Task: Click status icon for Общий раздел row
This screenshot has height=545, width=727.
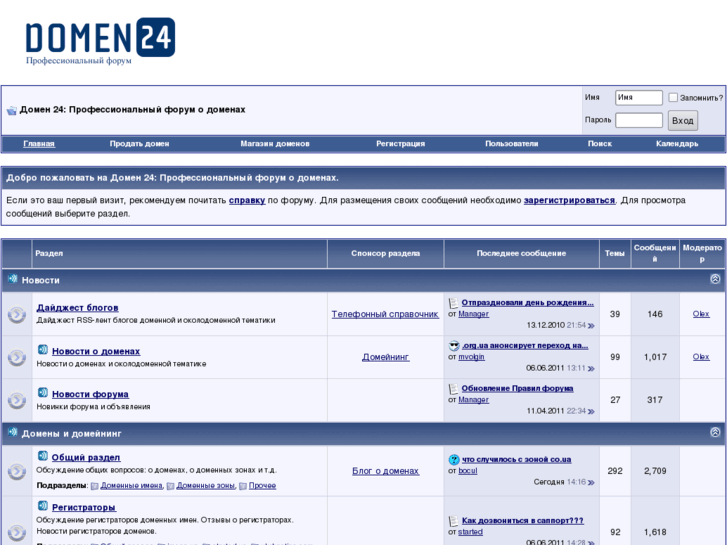Action: click(x=17, y=471)
